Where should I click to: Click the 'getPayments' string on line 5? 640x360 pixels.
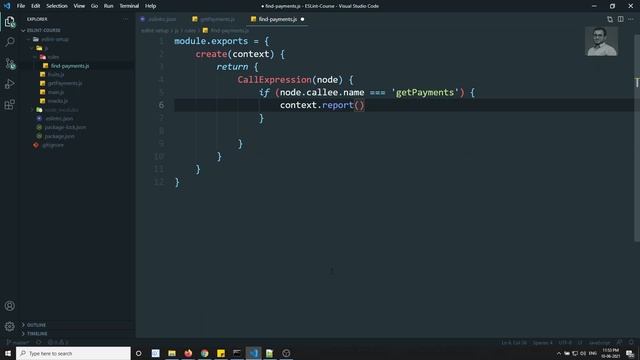425,93
